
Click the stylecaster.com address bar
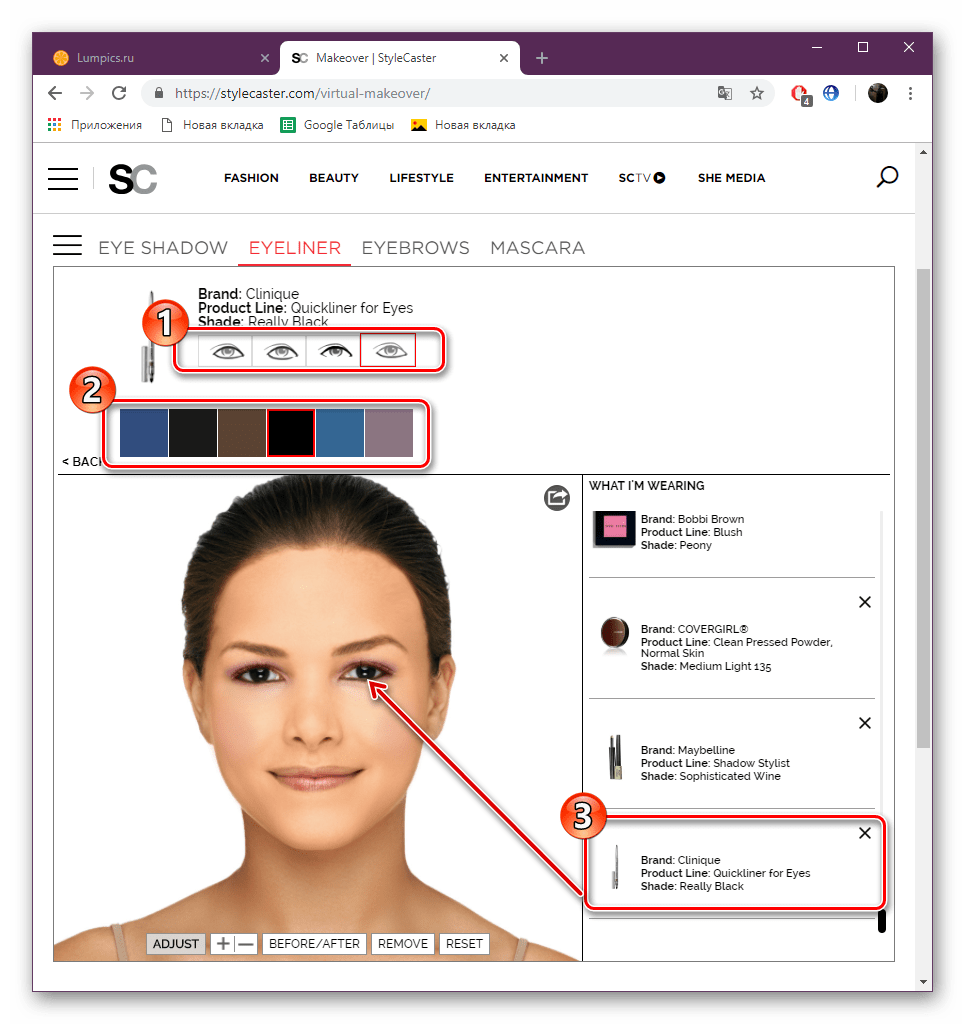[x=431, y=93]
